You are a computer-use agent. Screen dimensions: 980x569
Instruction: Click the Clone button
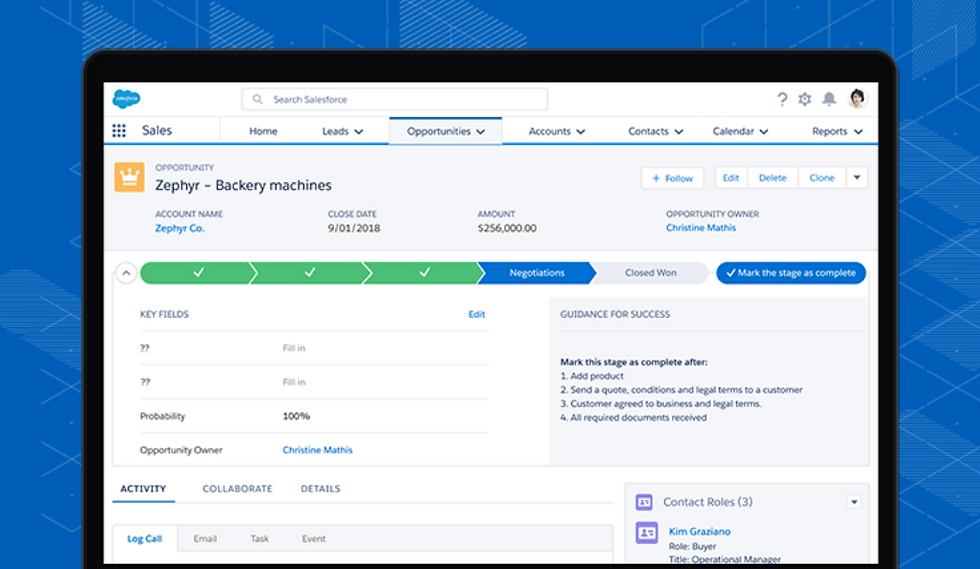coord(822,178)
